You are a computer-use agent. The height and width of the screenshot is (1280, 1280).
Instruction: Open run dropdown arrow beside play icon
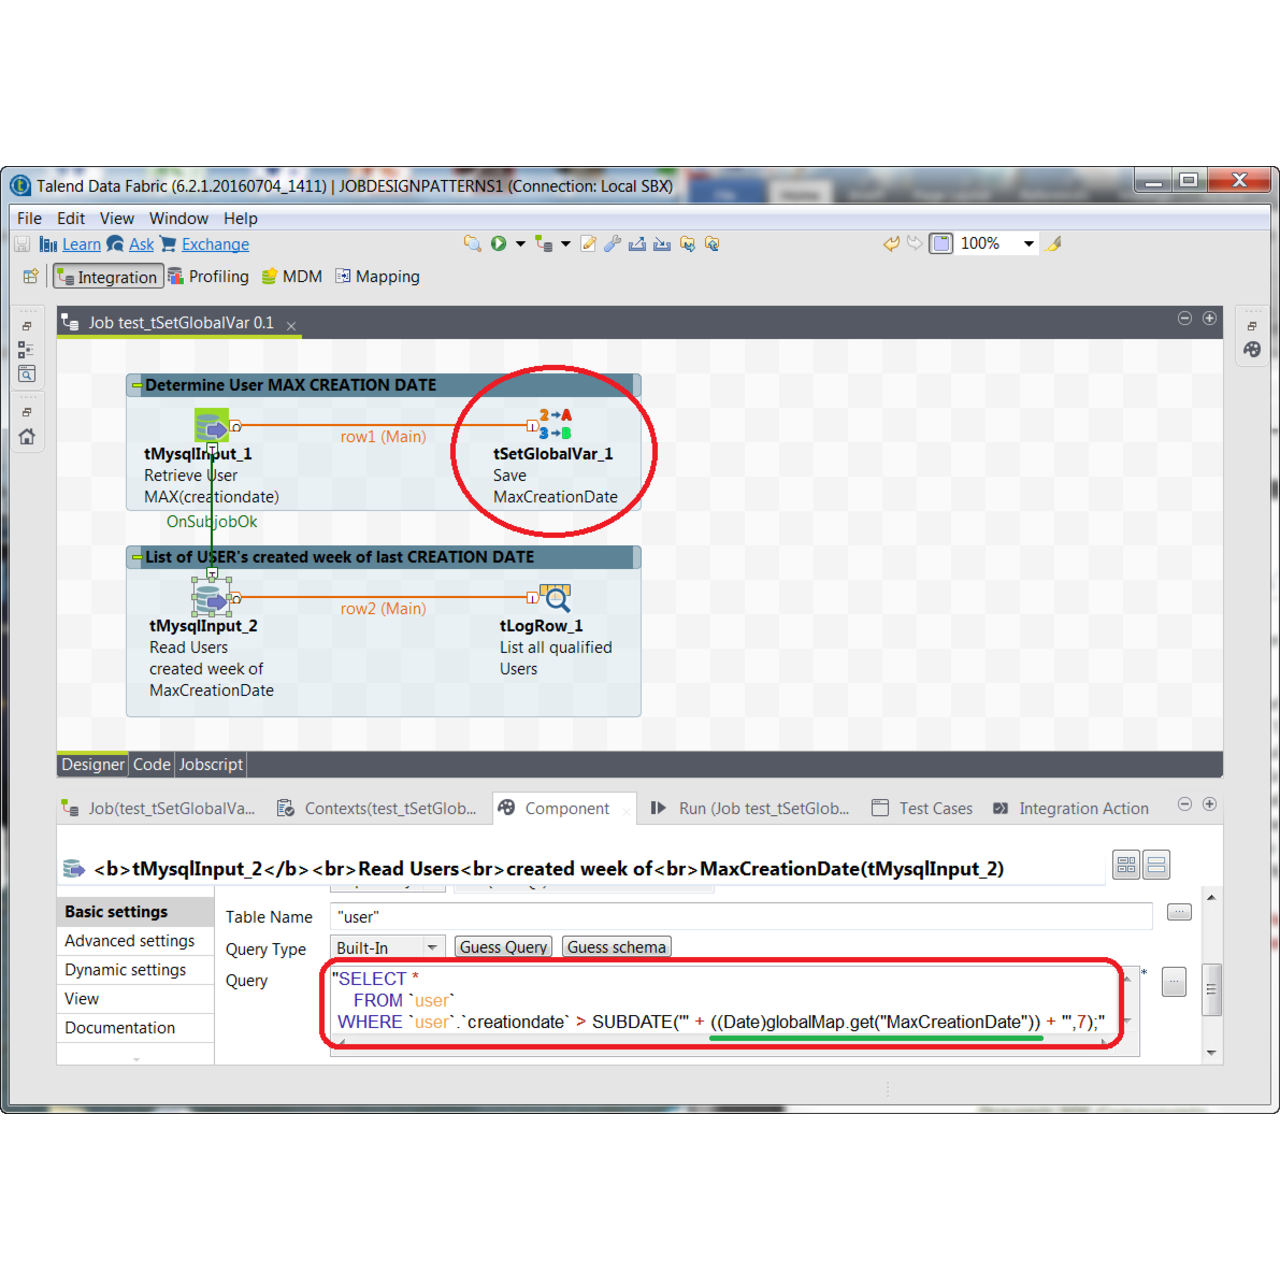(520, 244)
